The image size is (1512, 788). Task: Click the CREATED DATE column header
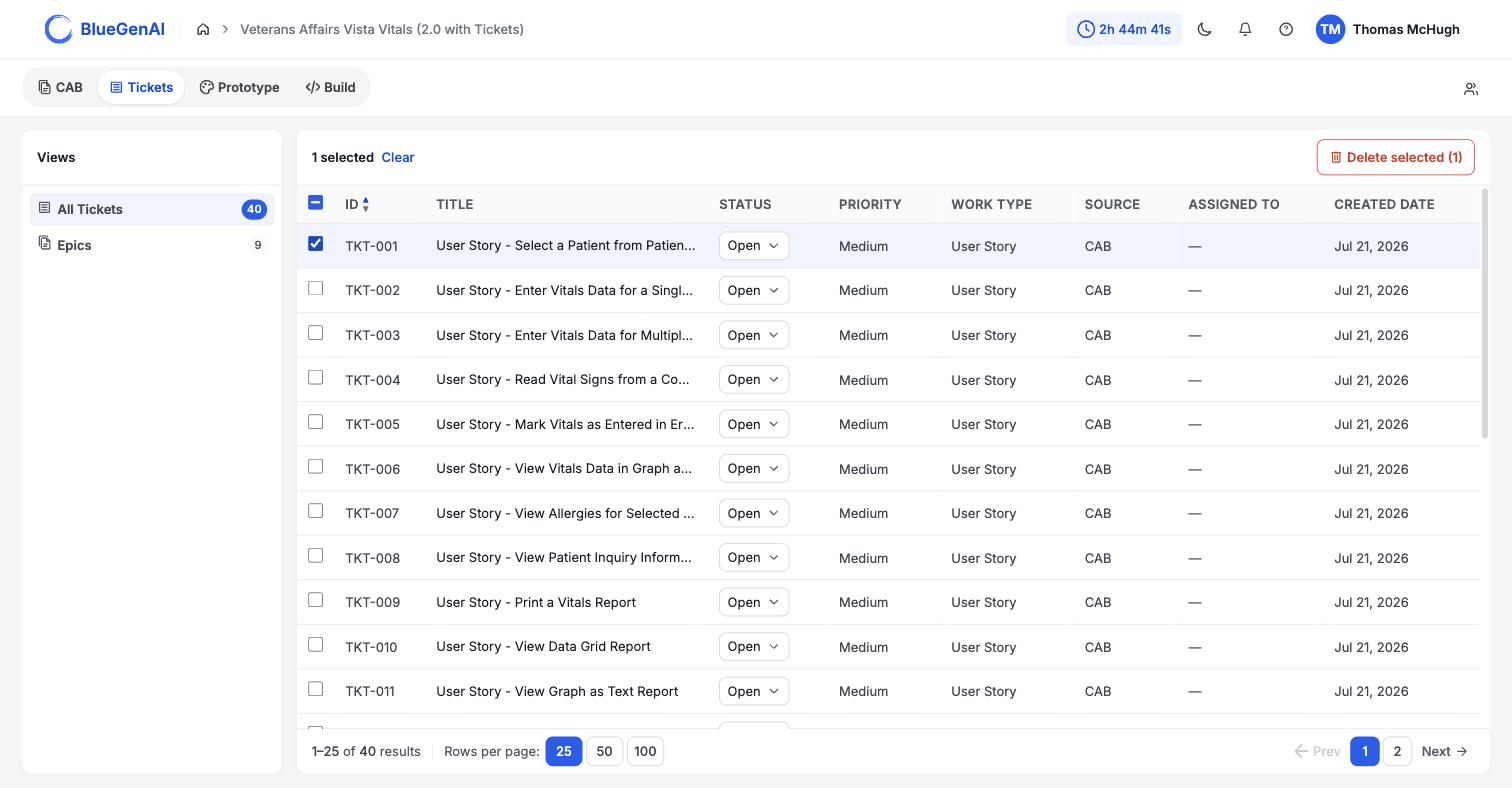click(x=1384, y=204)
